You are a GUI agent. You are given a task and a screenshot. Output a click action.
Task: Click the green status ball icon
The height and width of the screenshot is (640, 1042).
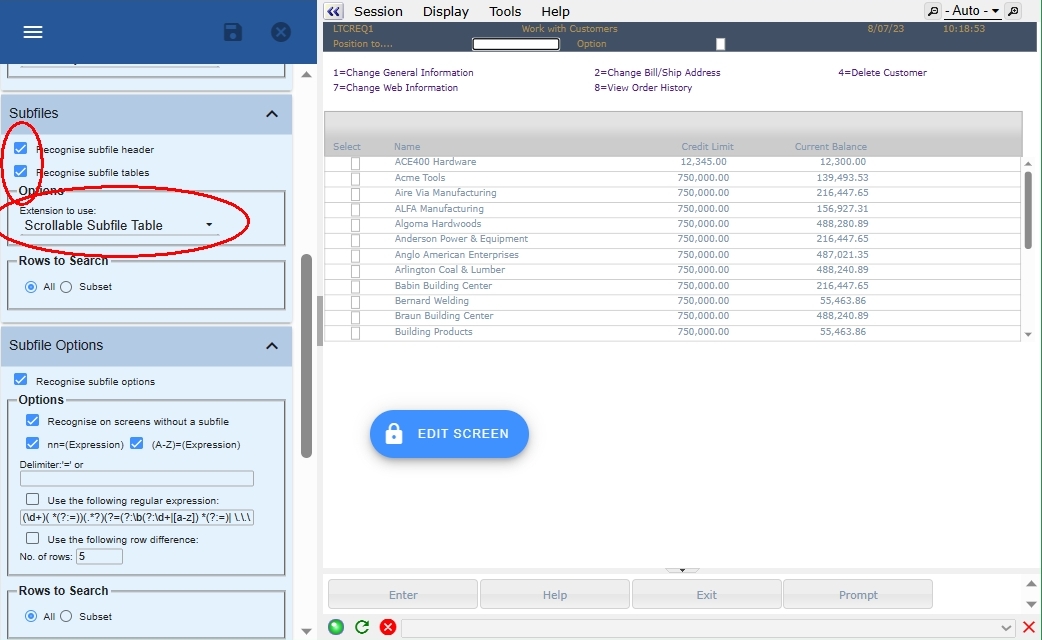(x=336, y=628)
